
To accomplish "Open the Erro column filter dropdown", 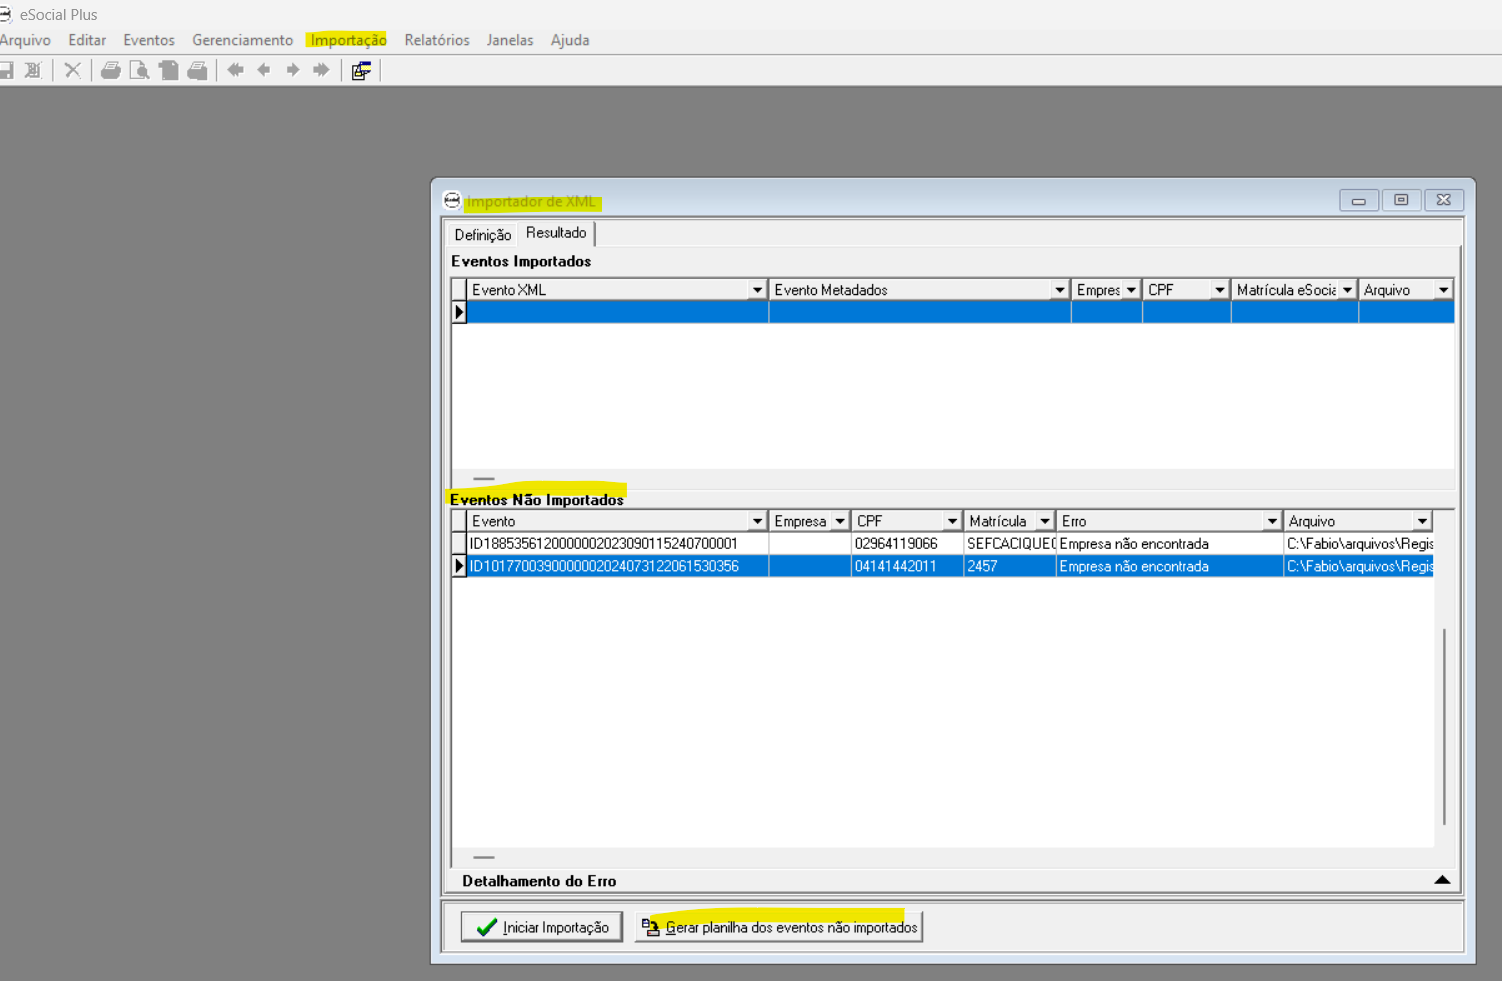I will [x=1271, y=521].
